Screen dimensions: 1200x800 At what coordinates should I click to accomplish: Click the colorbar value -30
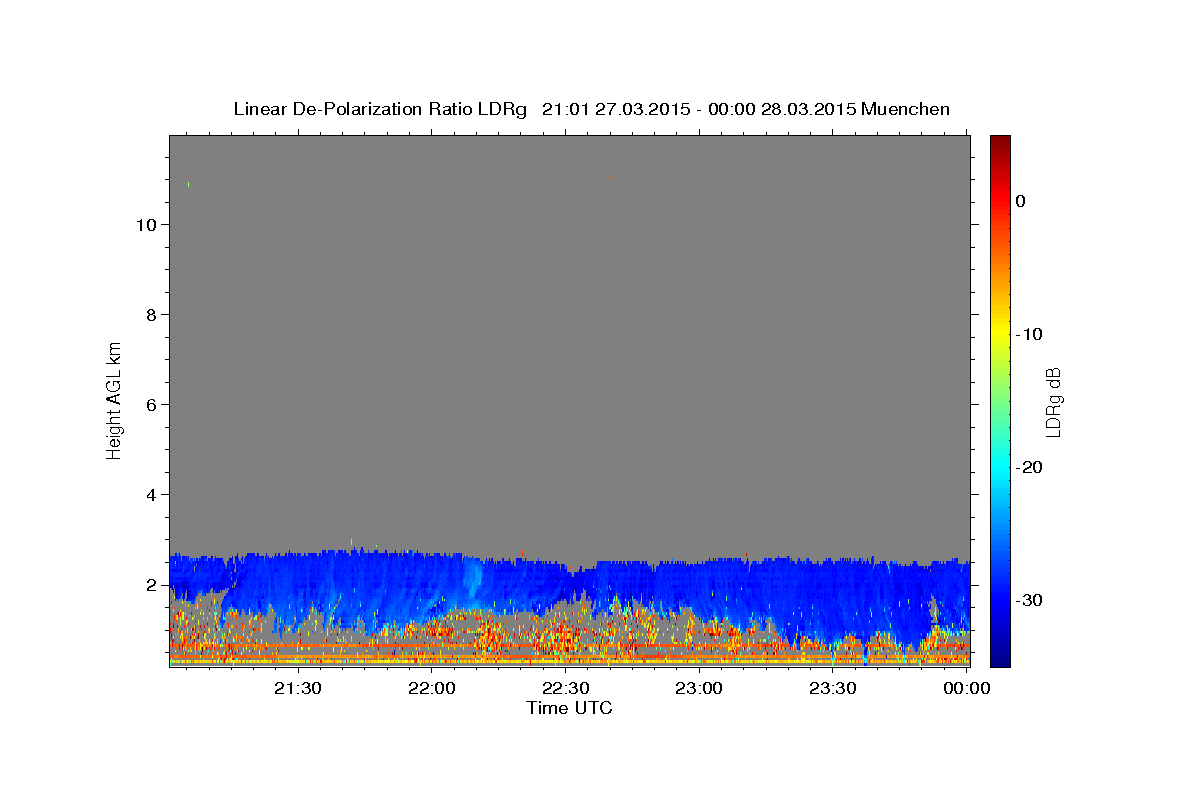(x=1030, y=600)
